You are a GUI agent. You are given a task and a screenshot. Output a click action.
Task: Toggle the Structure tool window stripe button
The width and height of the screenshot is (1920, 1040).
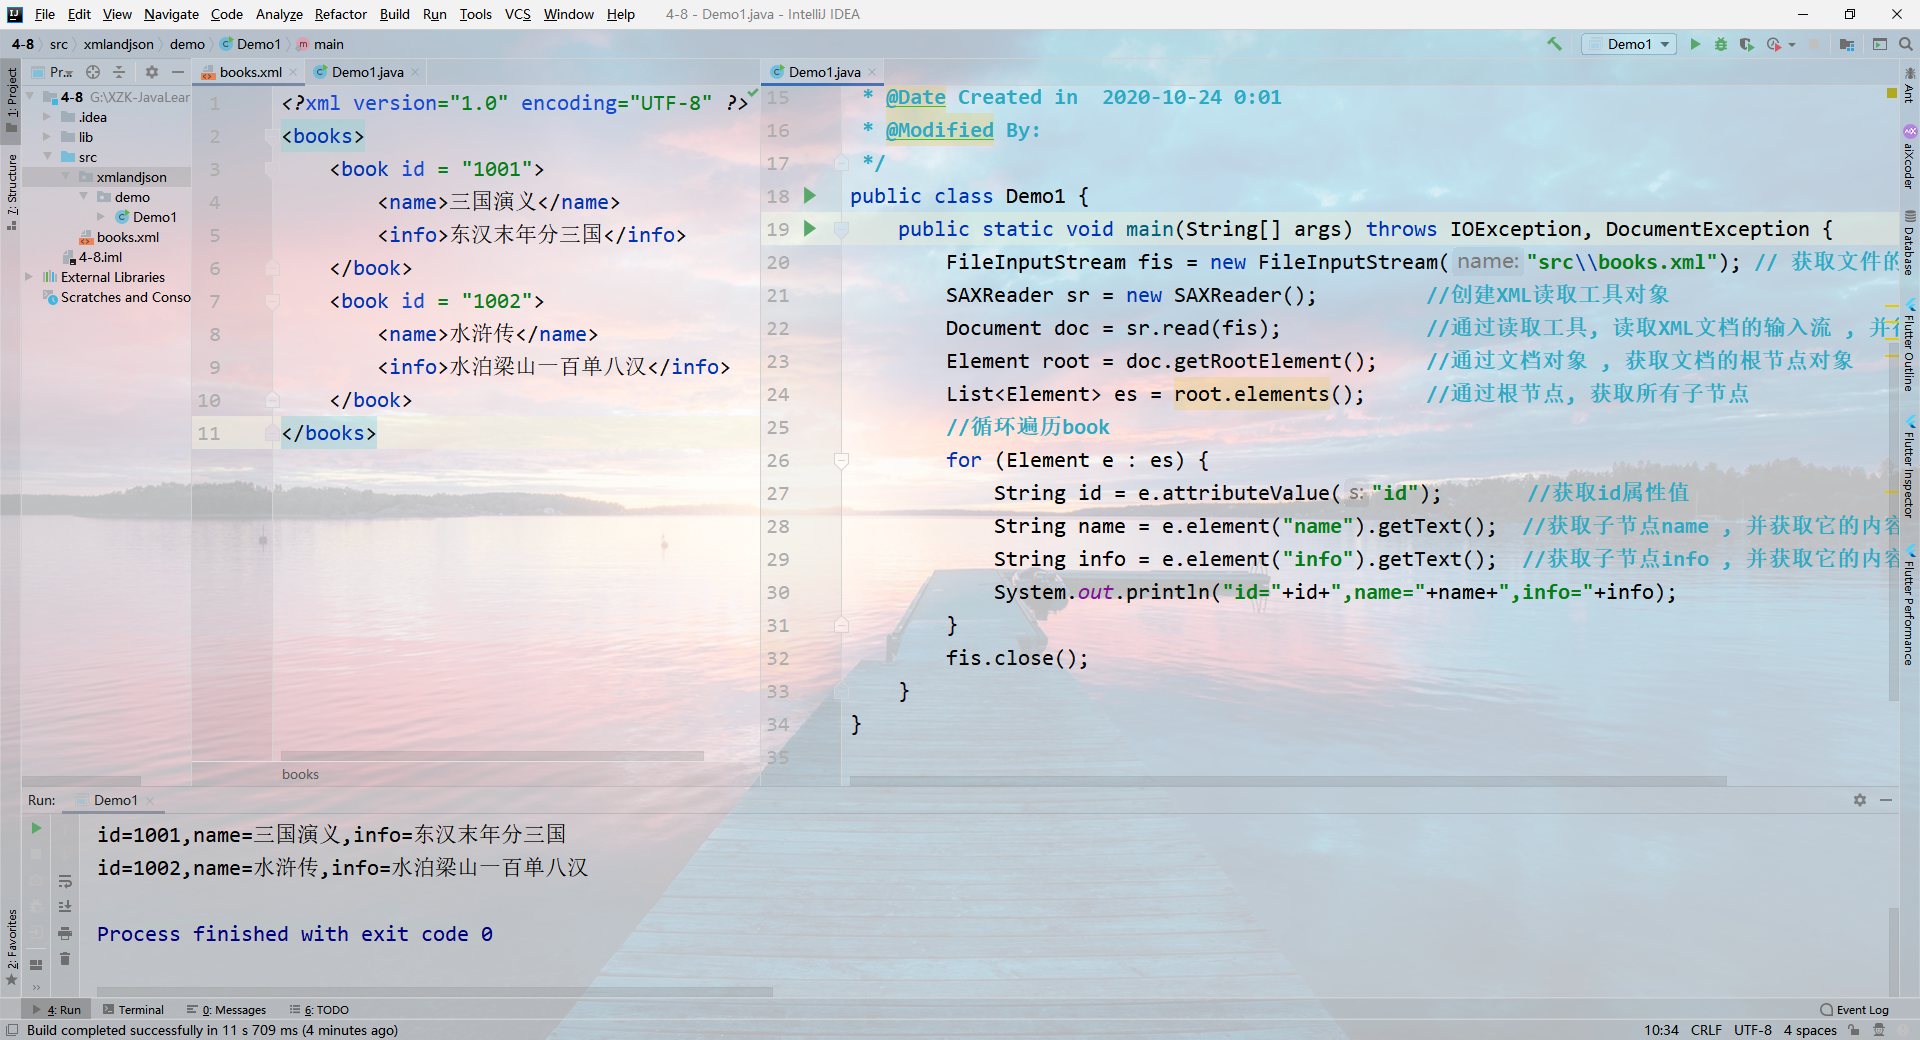[x=12, y=192]
